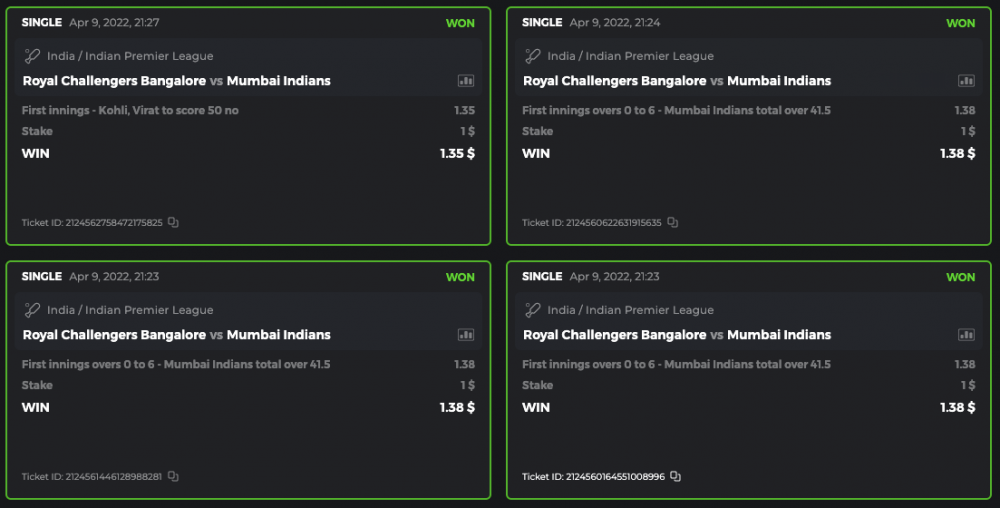Click the Kohli to score 50 selection
Screen dimensions: 1000x508
[x=130, y=111]
